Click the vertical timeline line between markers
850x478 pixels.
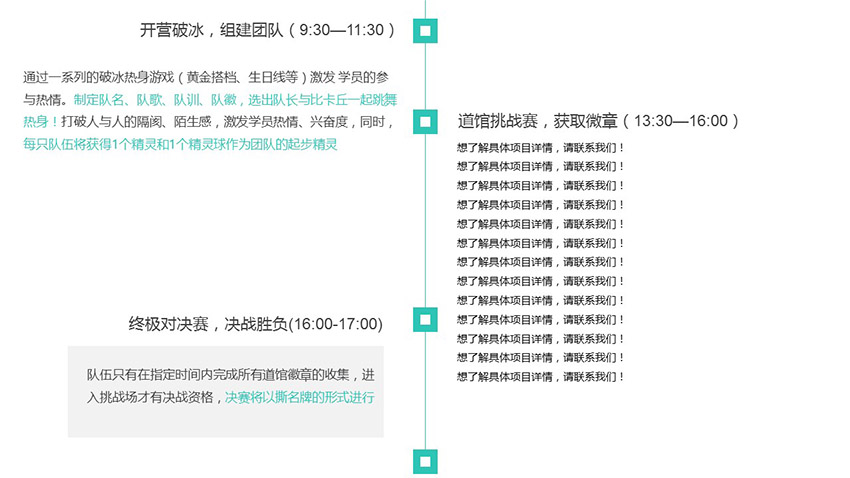click(x=426, y=220)
